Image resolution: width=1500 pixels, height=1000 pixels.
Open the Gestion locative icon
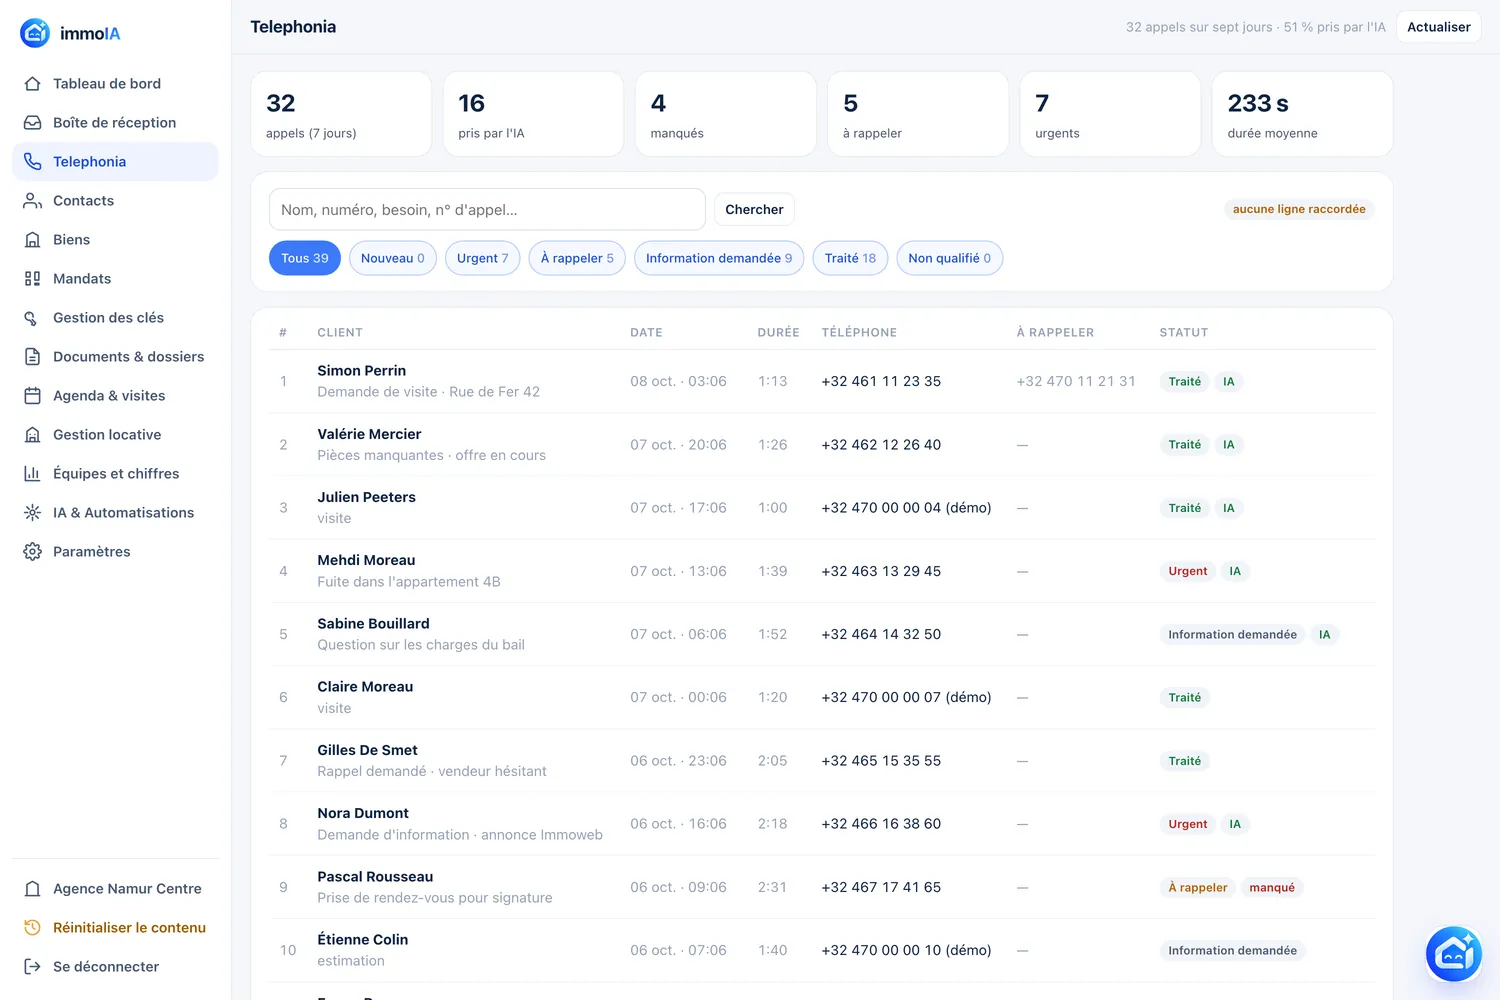(32, 435)
